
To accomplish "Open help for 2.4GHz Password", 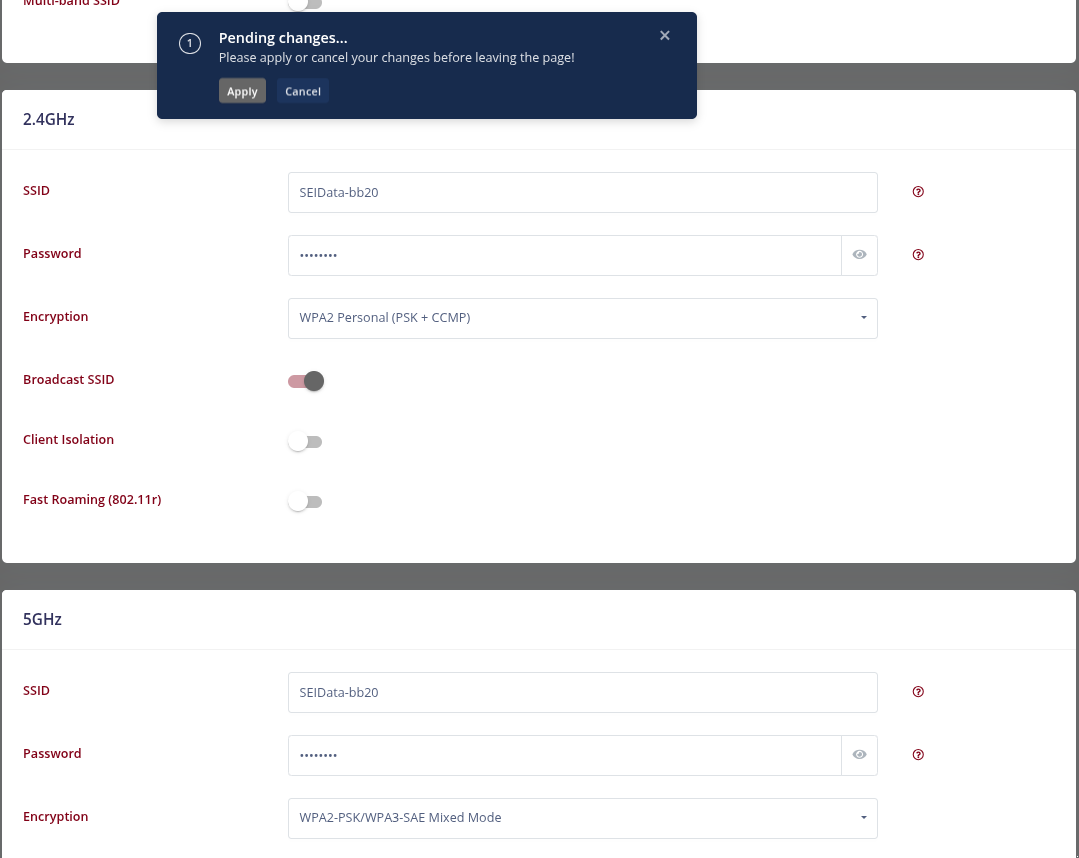I will coord(918,255).
